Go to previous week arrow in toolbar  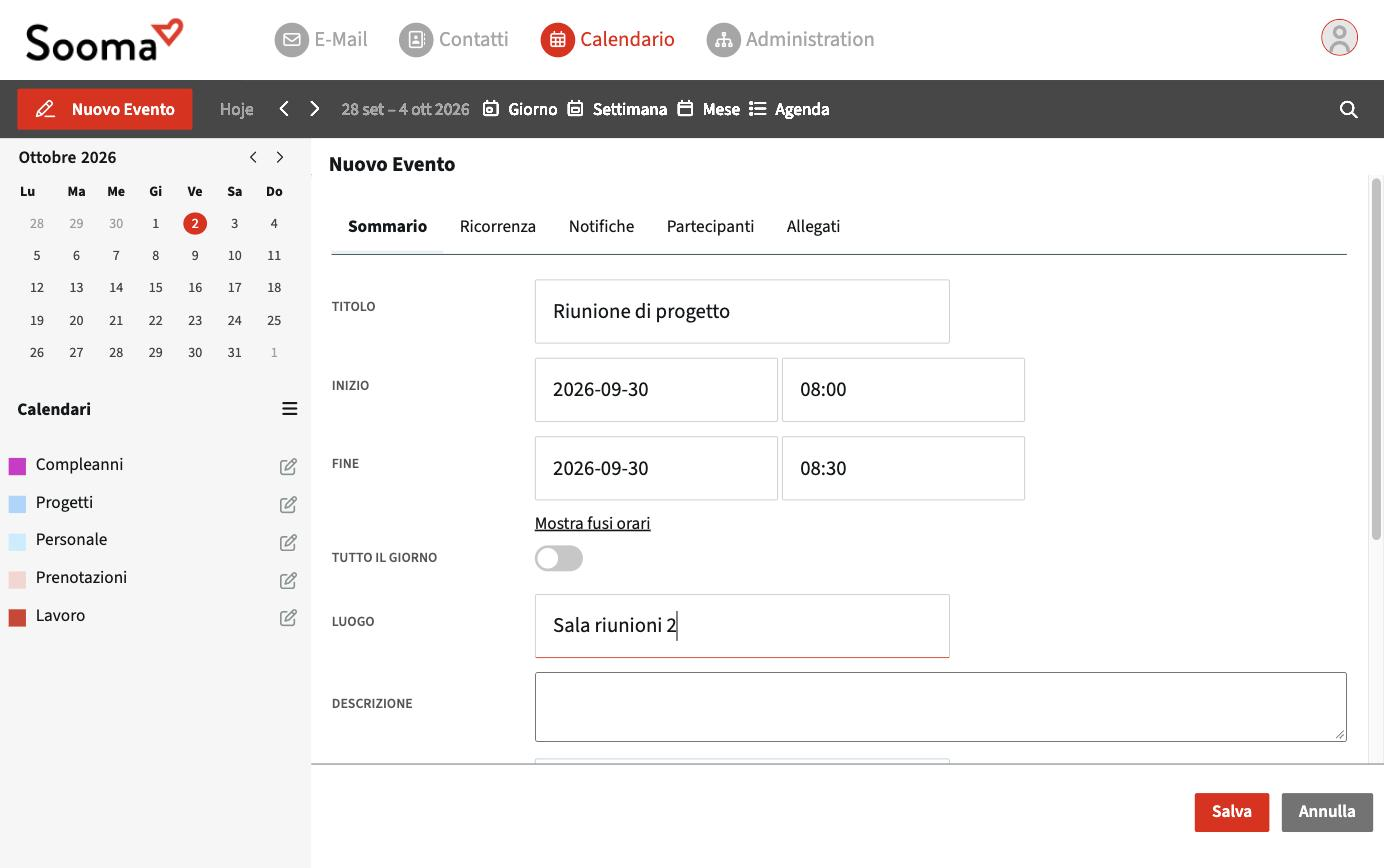pos(284,109)
